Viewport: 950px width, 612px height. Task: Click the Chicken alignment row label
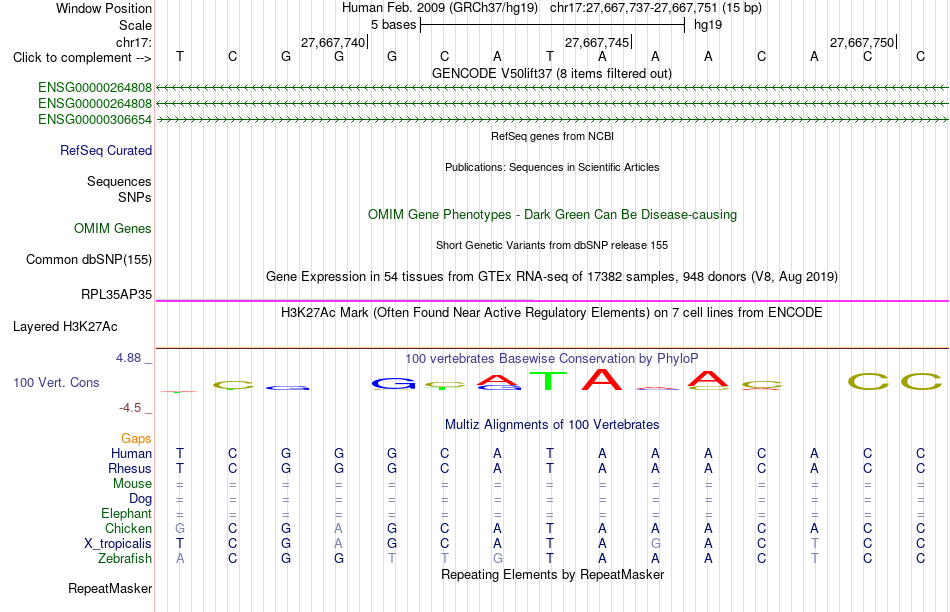pyautogui.click(x=128, y=528)
